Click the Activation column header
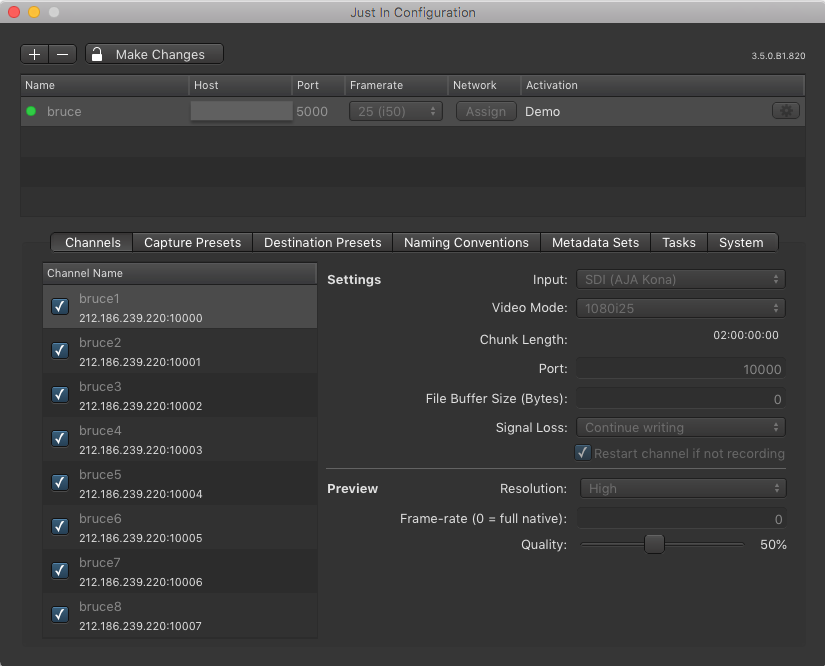Image resolution: width=825 pixels, height=666 pixels. click(662, 85)
